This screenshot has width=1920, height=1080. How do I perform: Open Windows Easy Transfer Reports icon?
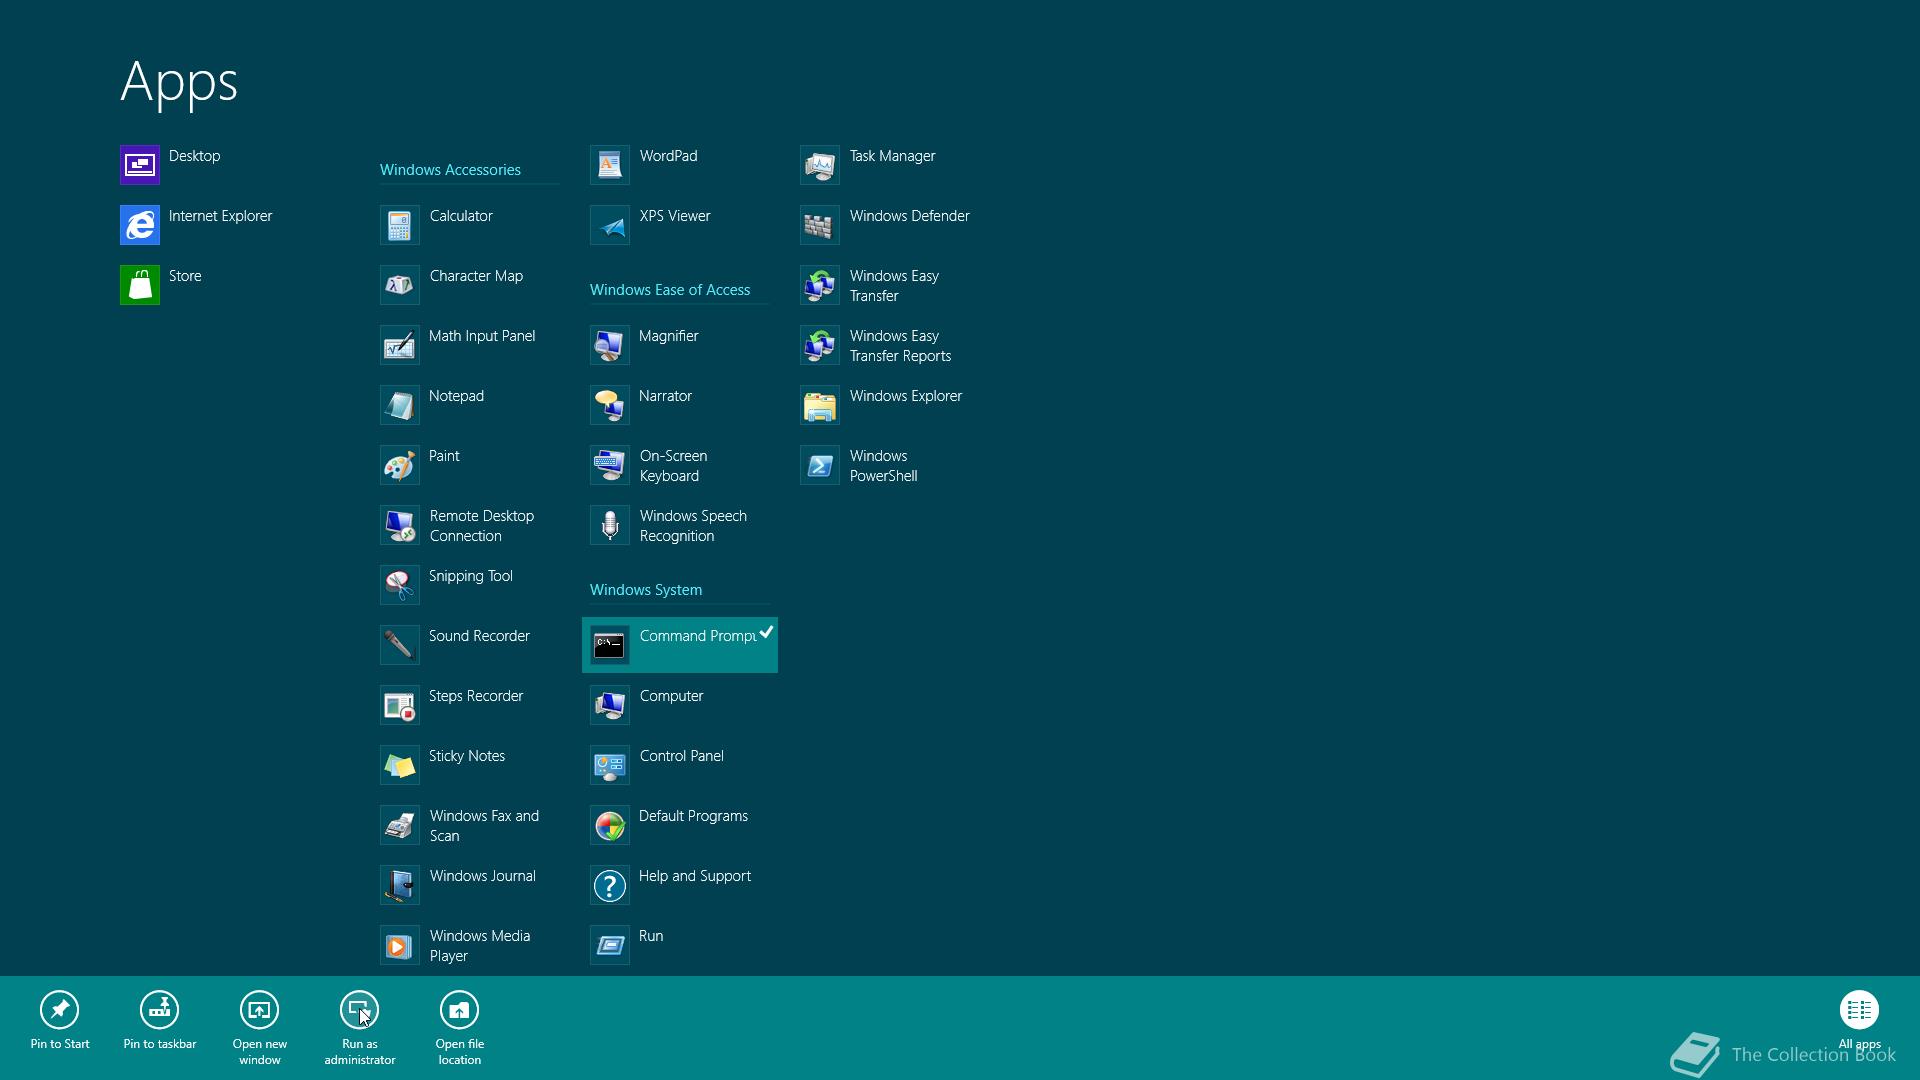click(x=820, y=345)
